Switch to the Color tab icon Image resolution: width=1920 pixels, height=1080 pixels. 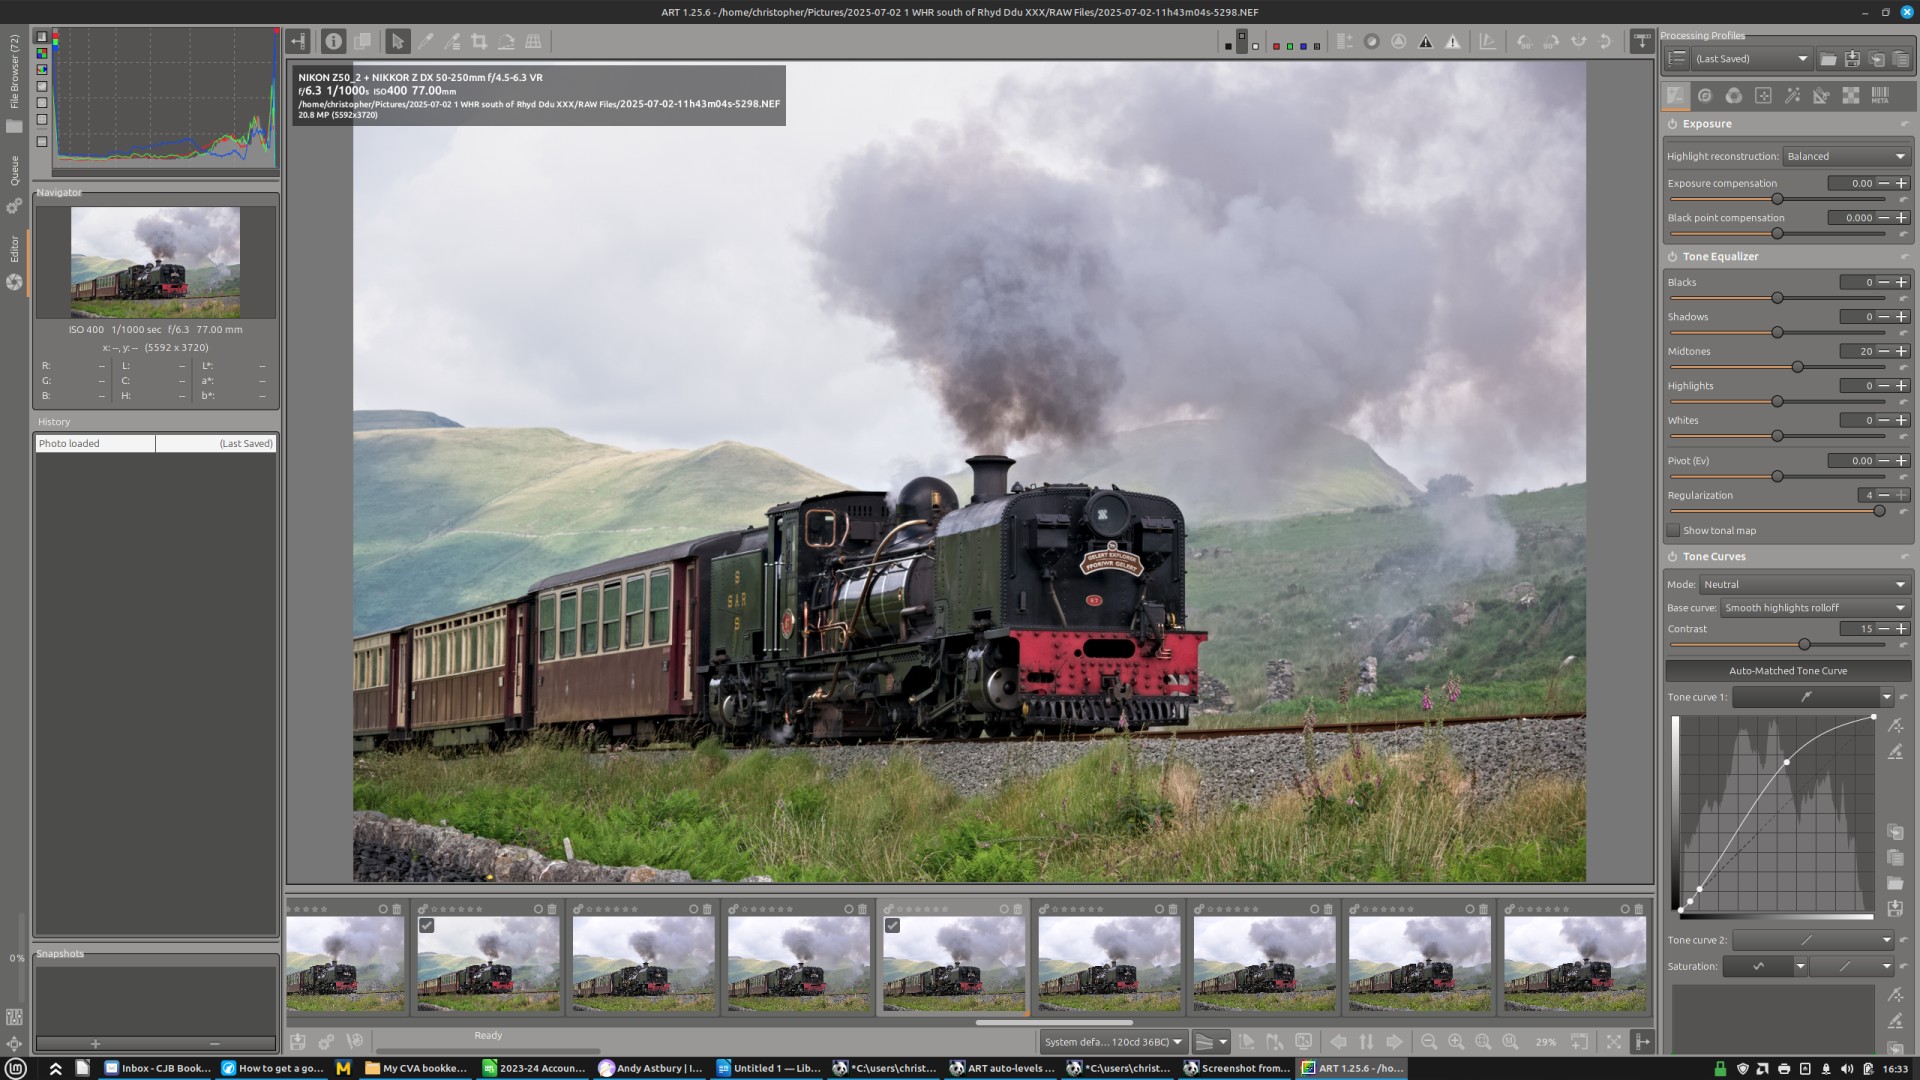[x=1733, y=95]
